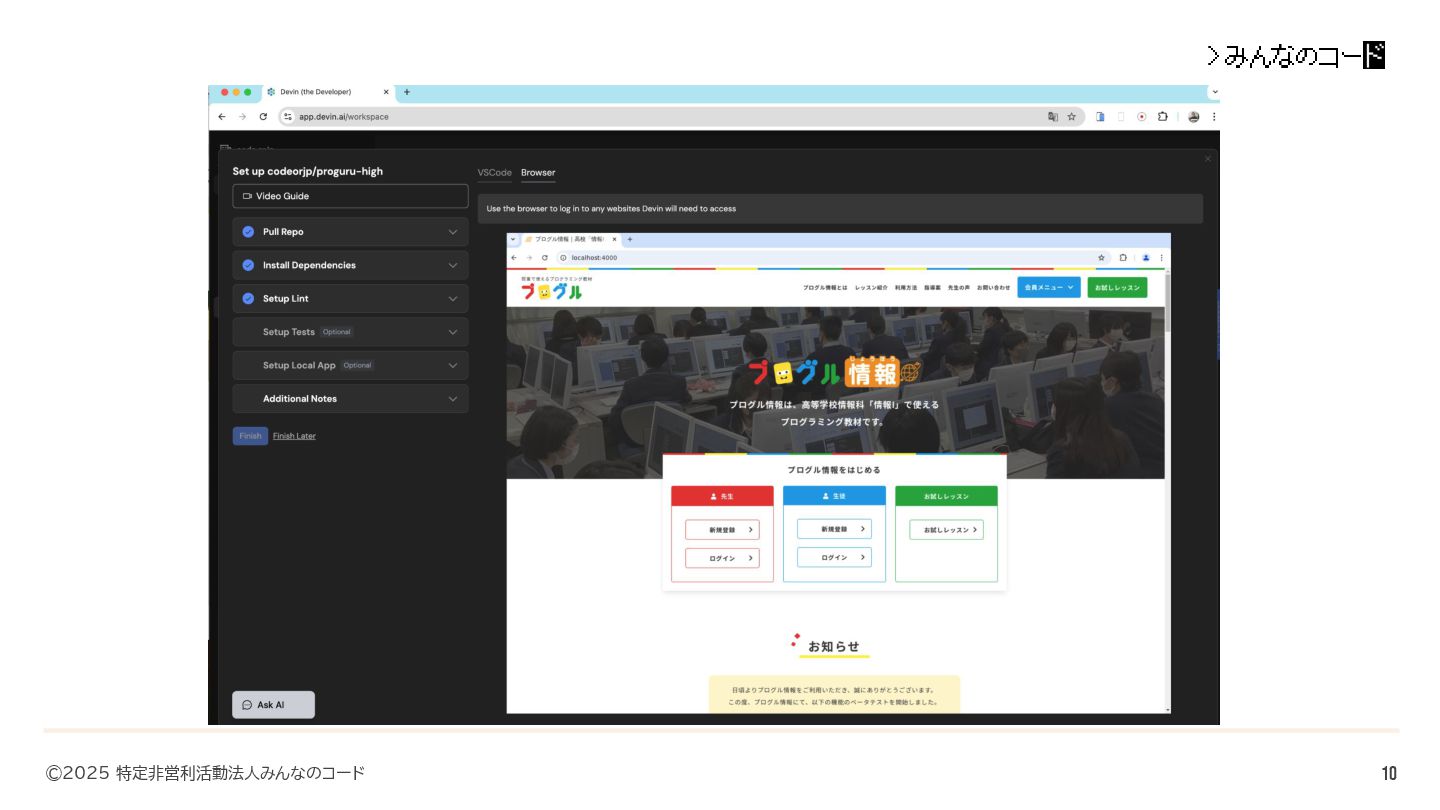The width and height of the screenshot is (1440, 810).
Task: Bookmark the localhost:4000 page star
Action: tap(1102, 257)
